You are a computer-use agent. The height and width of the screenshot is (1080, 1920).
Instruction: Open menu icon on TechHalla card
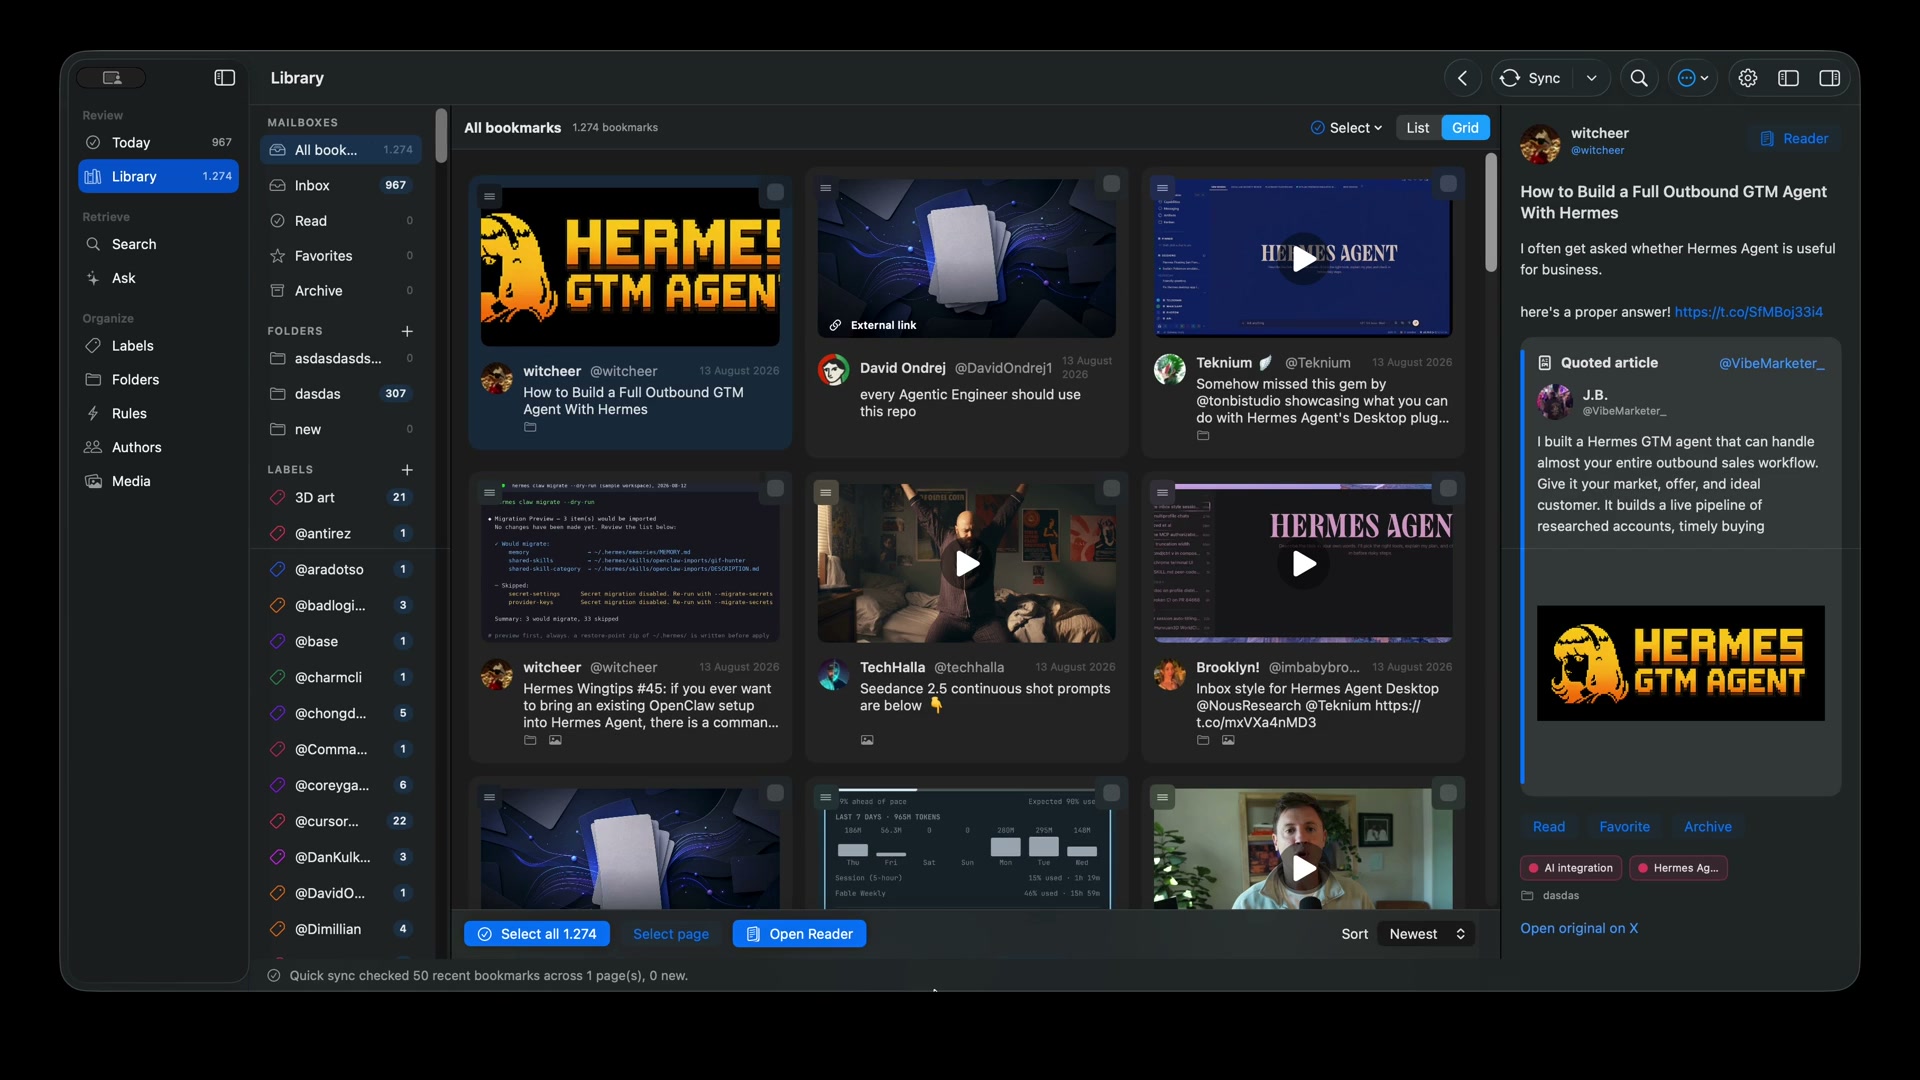pyautogui.click(x=825, y=492)
